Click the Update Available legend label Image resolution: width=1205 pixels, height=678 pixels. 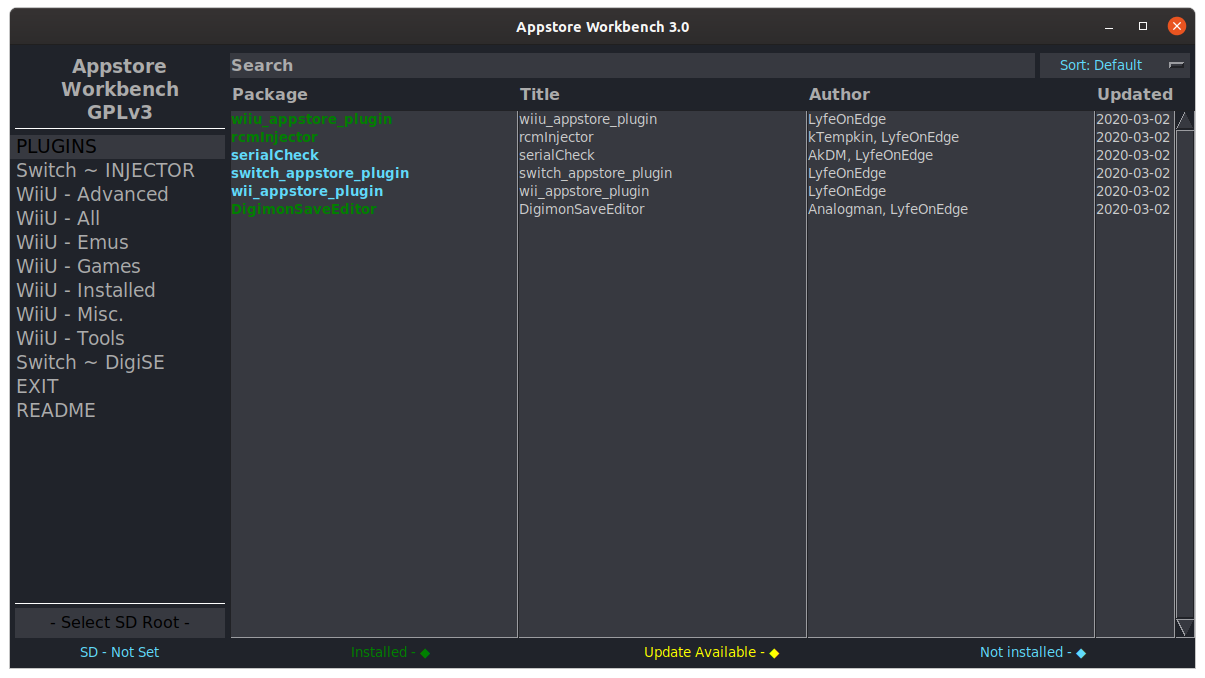(x=711, y=652)
